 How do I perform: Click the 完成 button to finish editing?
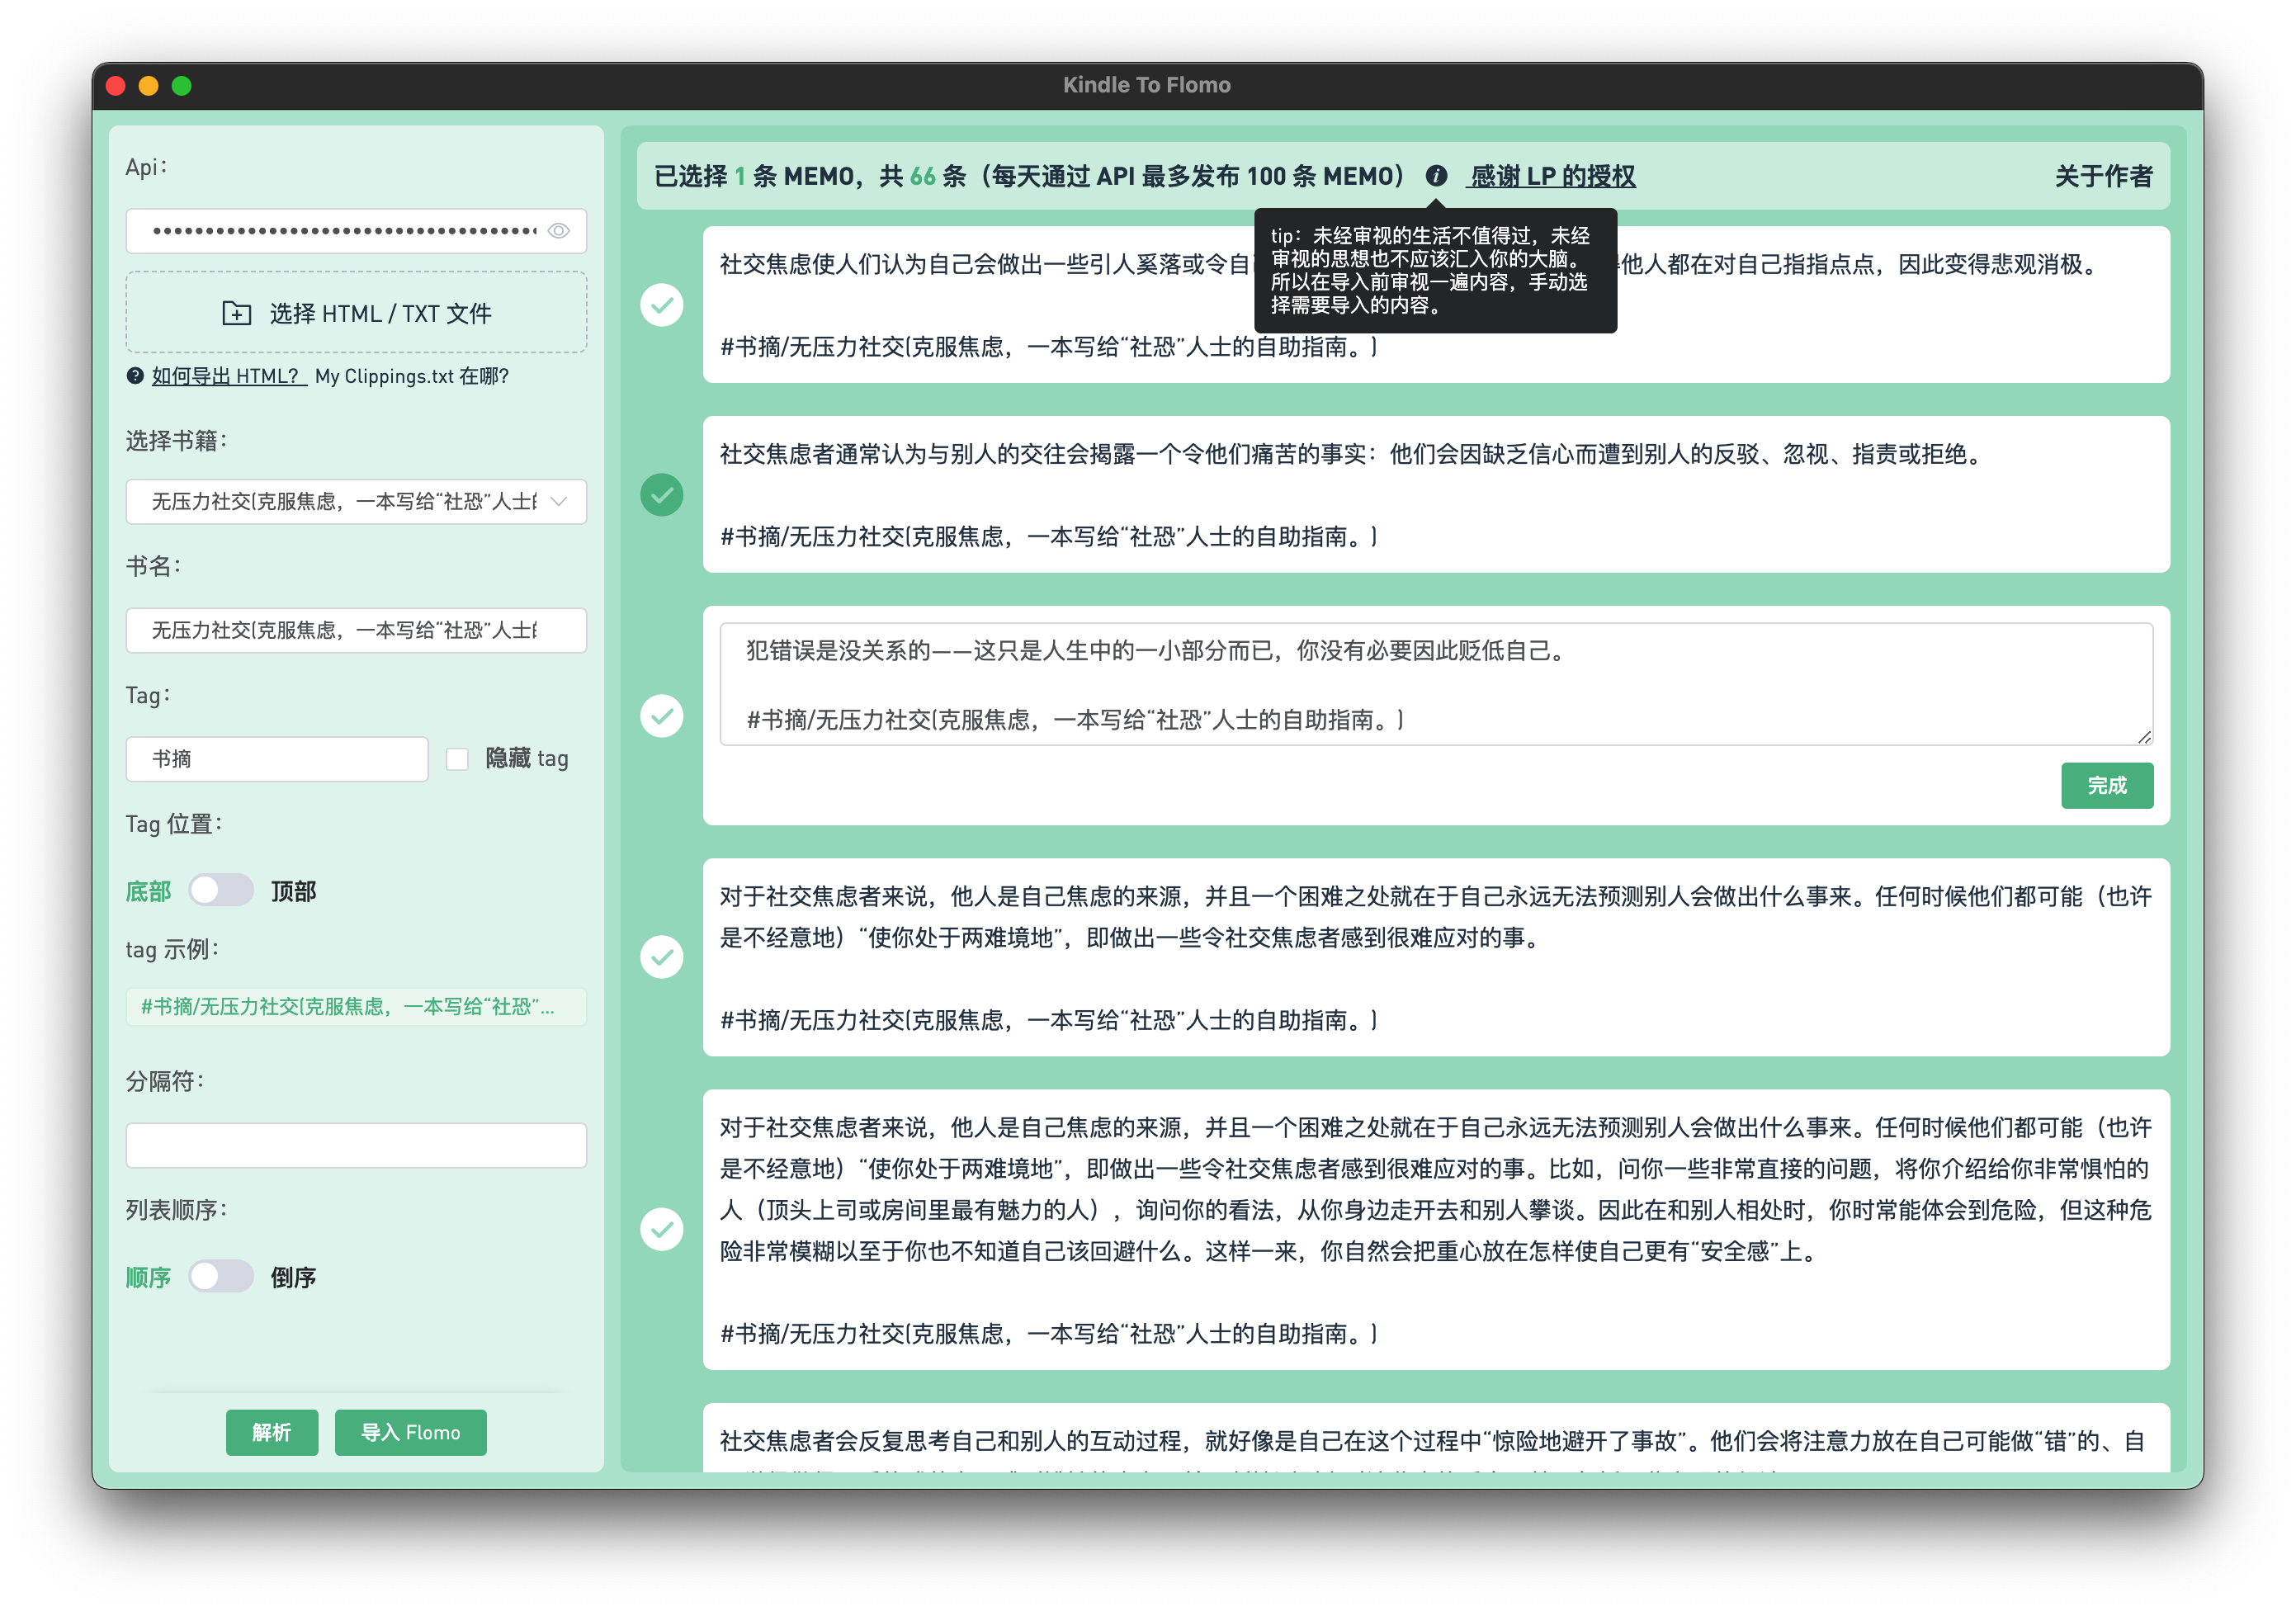[x=2107, y=785]
